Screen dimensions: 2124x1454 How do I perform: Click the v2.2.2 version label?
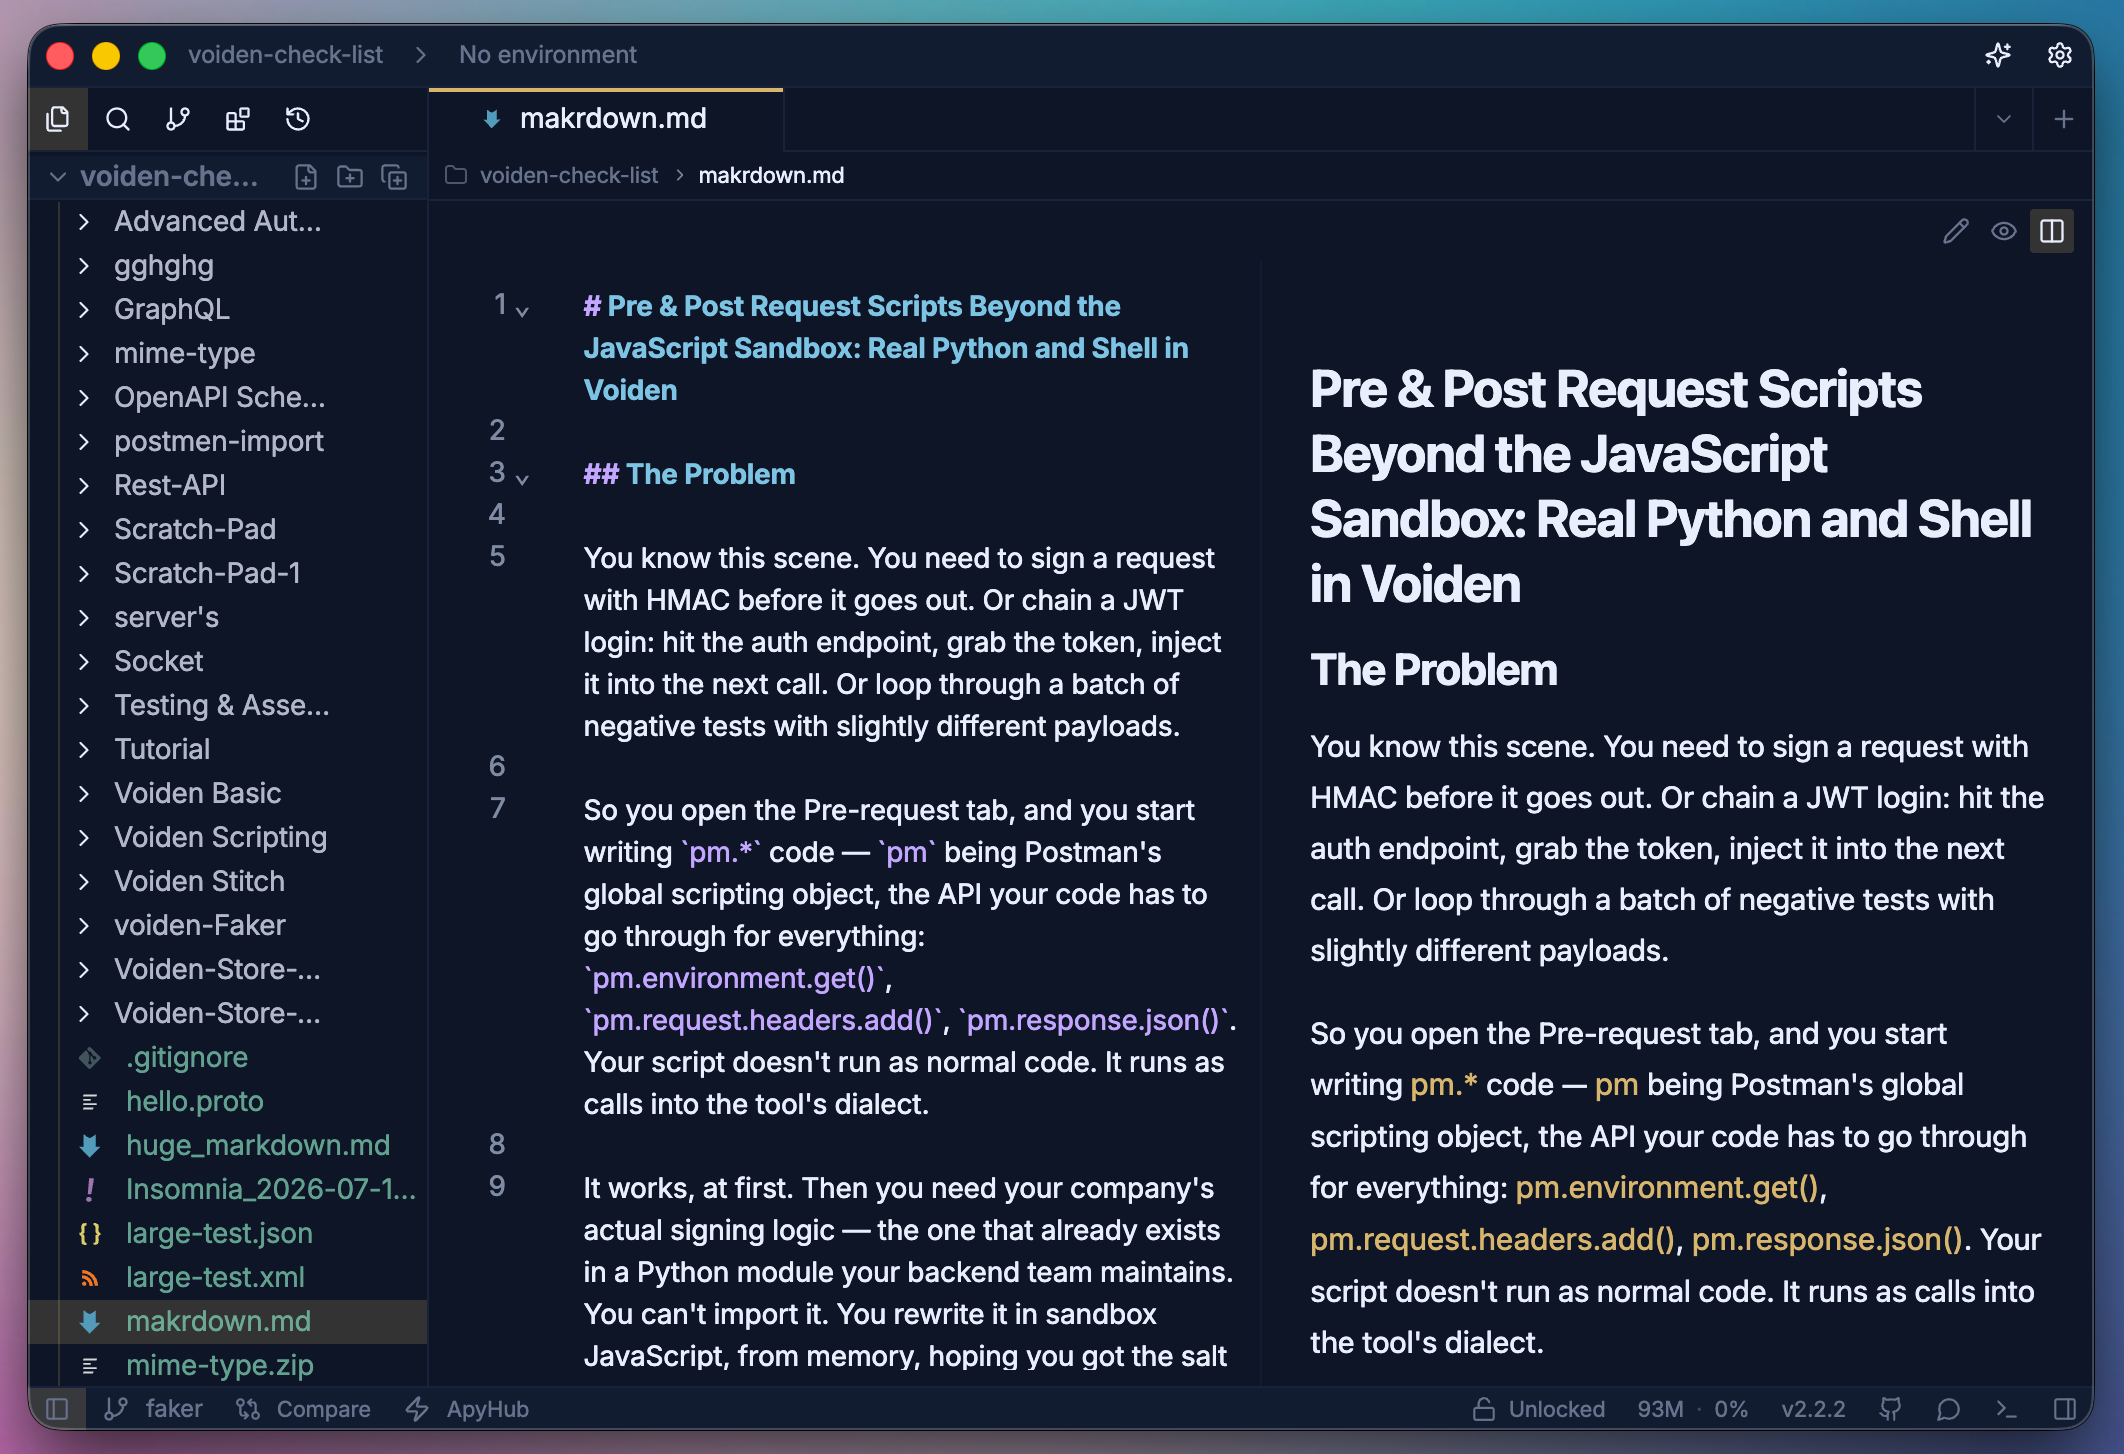tap(1813, 1409)
